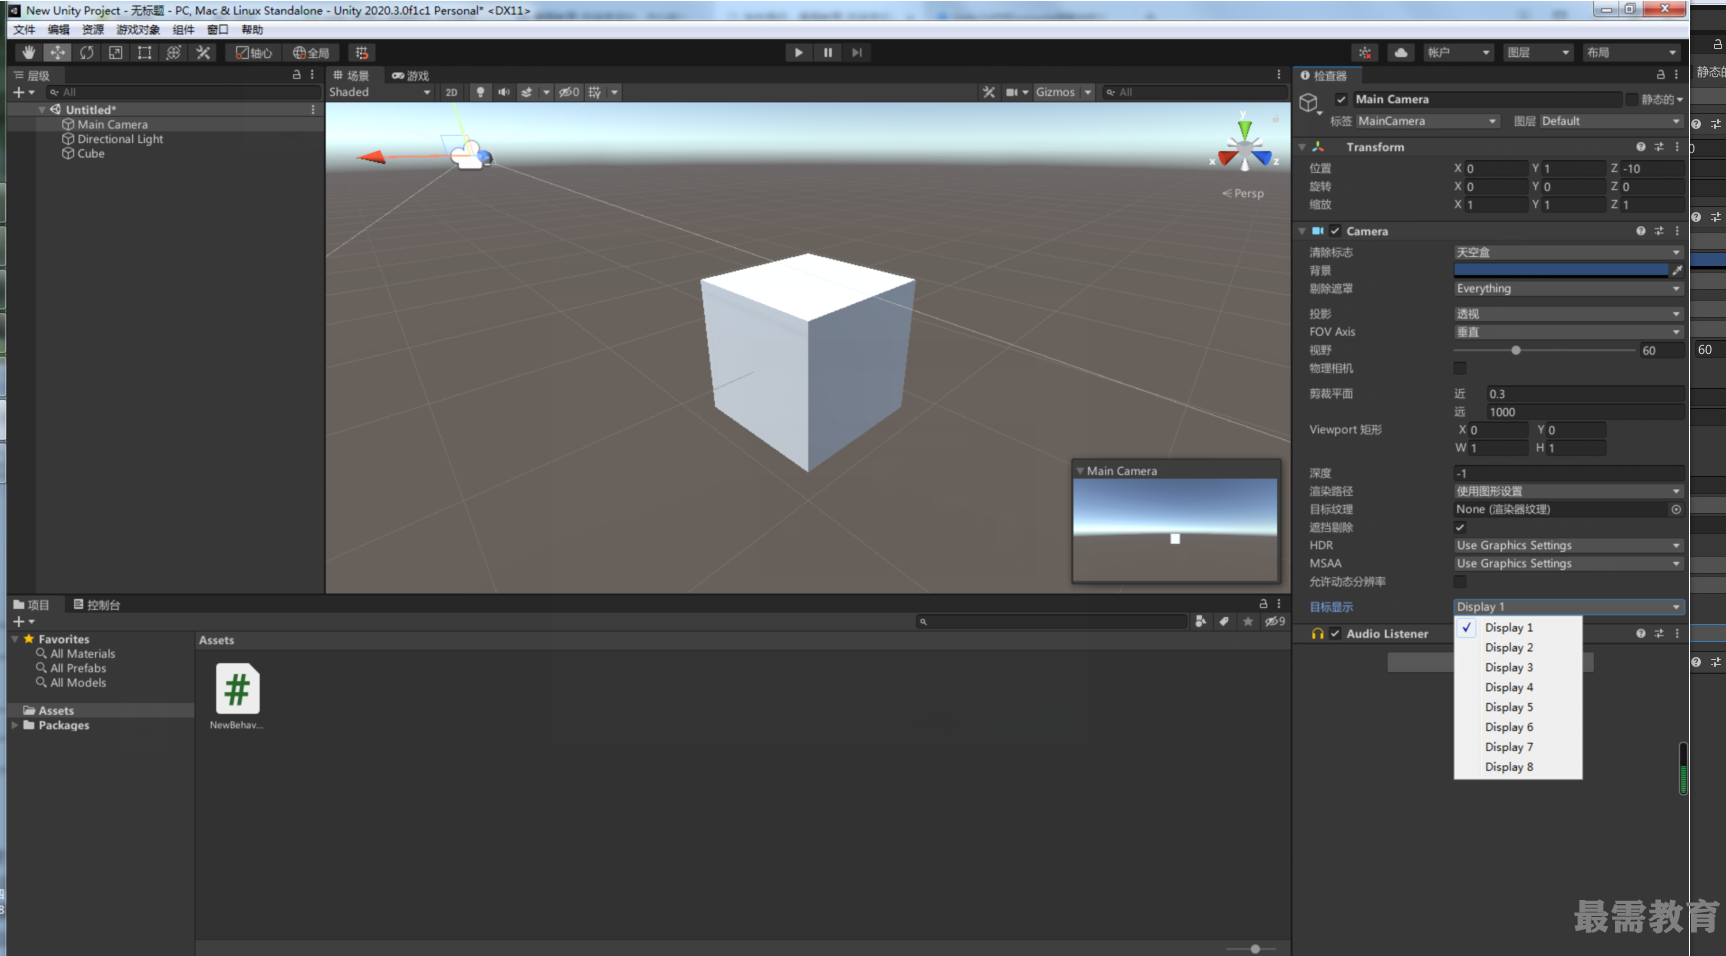Enable Allow Dynamic Resolution checkbox
This screenshot has height=956, width=1726.
tap(1460, 581)
